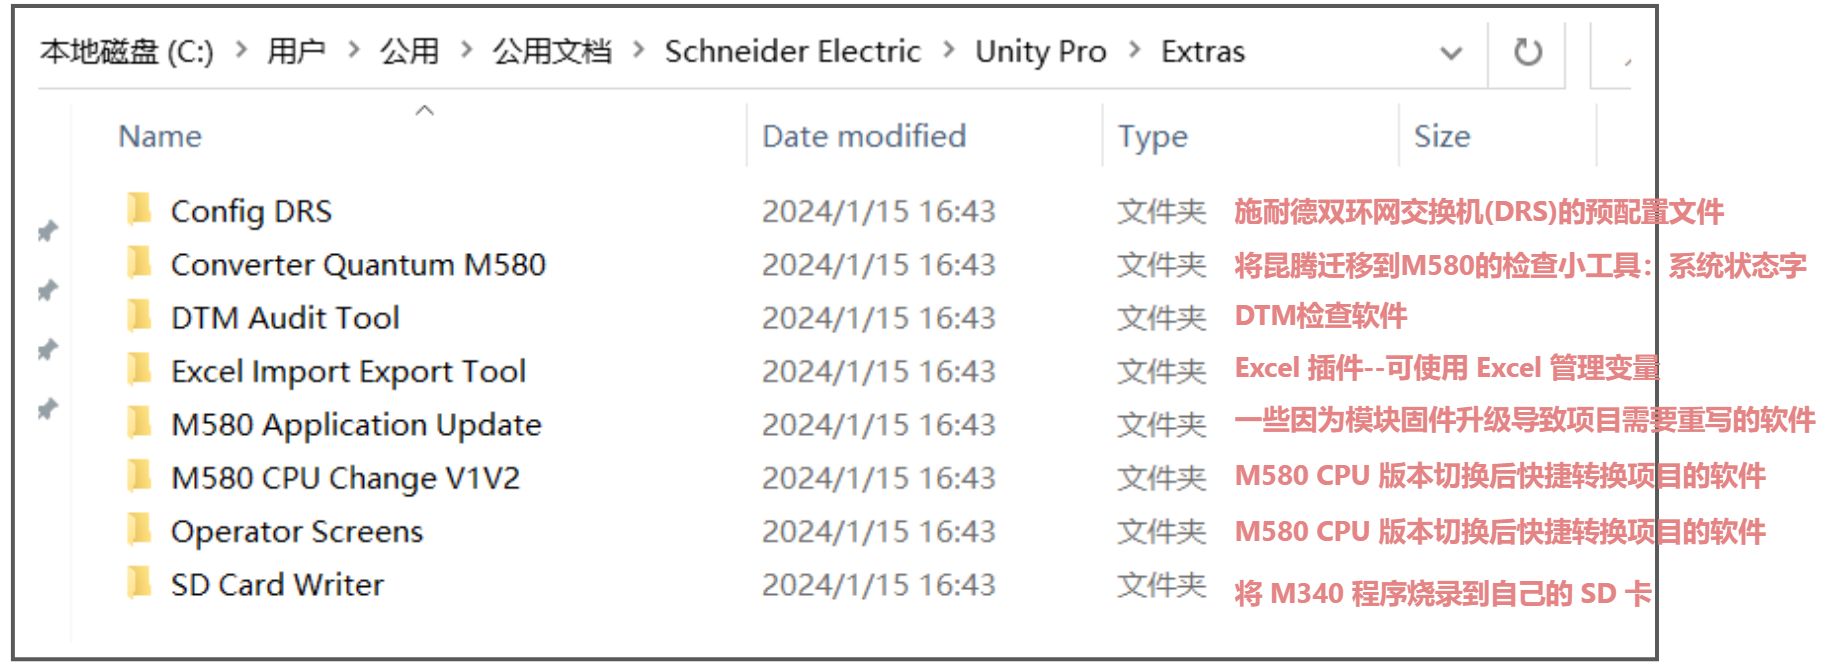Screen dimensions: 1838x665
Task: Select the SD Card Writer folder name
Action: 277,584
